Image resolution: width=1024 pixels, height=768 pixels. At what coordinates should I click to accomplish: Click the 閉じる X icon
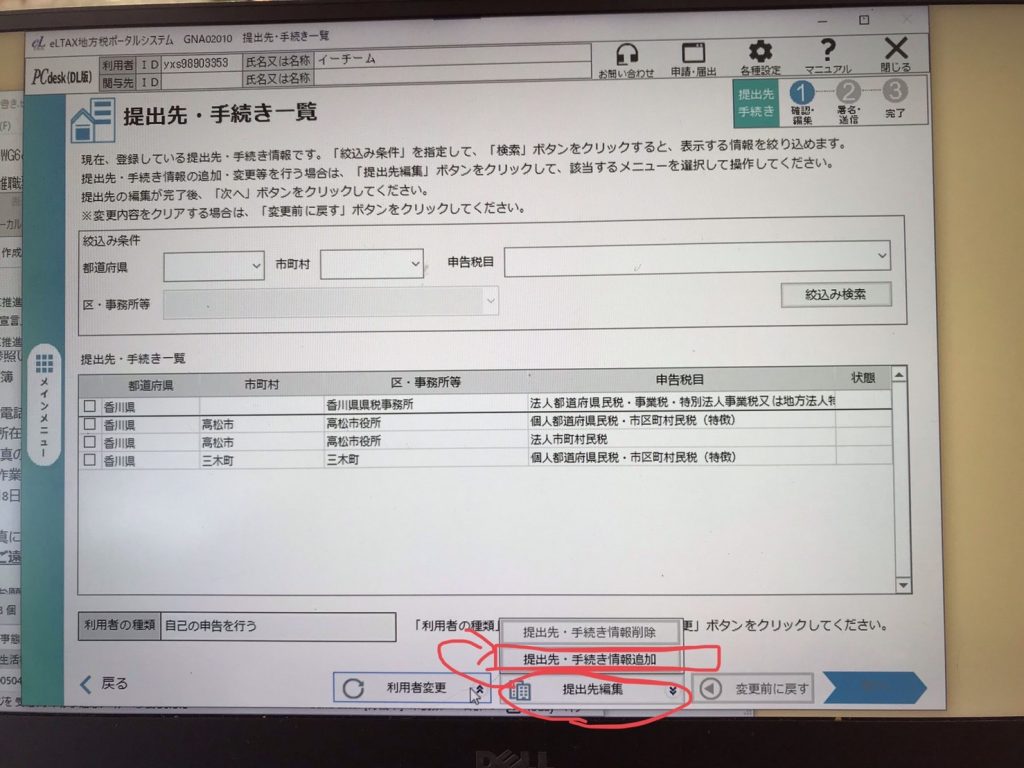tap(895, 54)
